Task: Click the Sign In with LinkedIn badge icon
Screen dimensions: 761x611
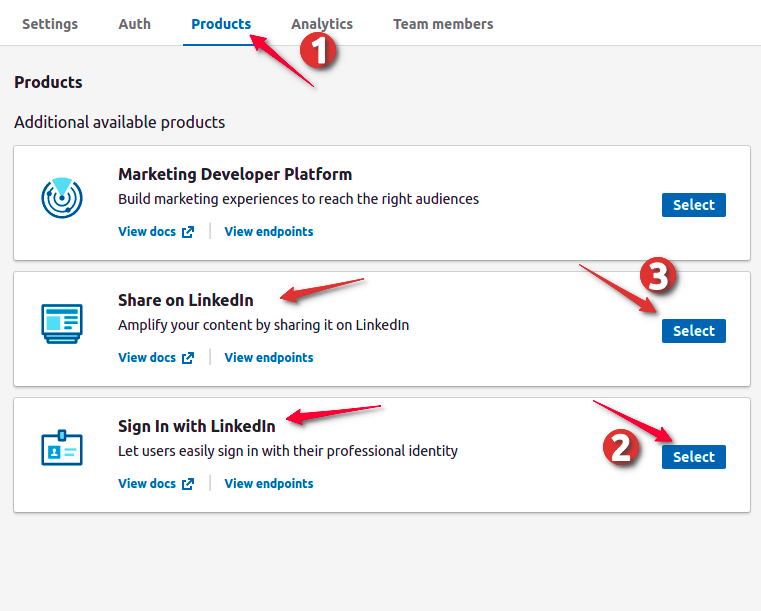Action: click(62, 447)
